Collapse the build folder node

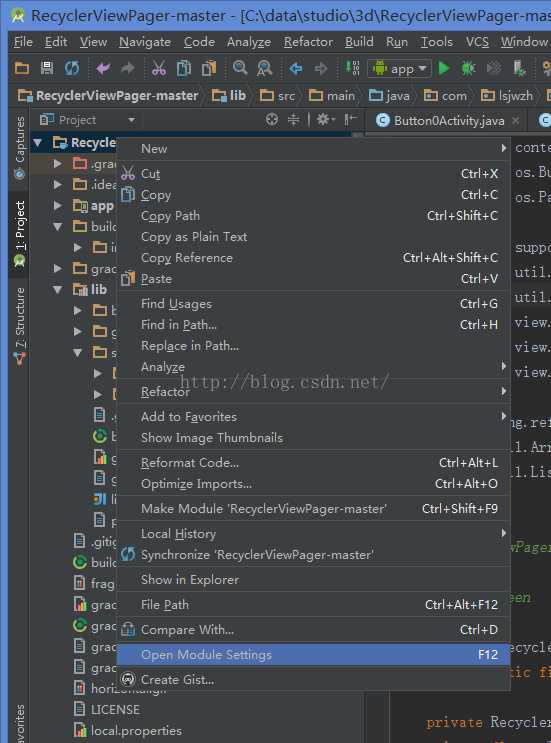coord(58,227)
